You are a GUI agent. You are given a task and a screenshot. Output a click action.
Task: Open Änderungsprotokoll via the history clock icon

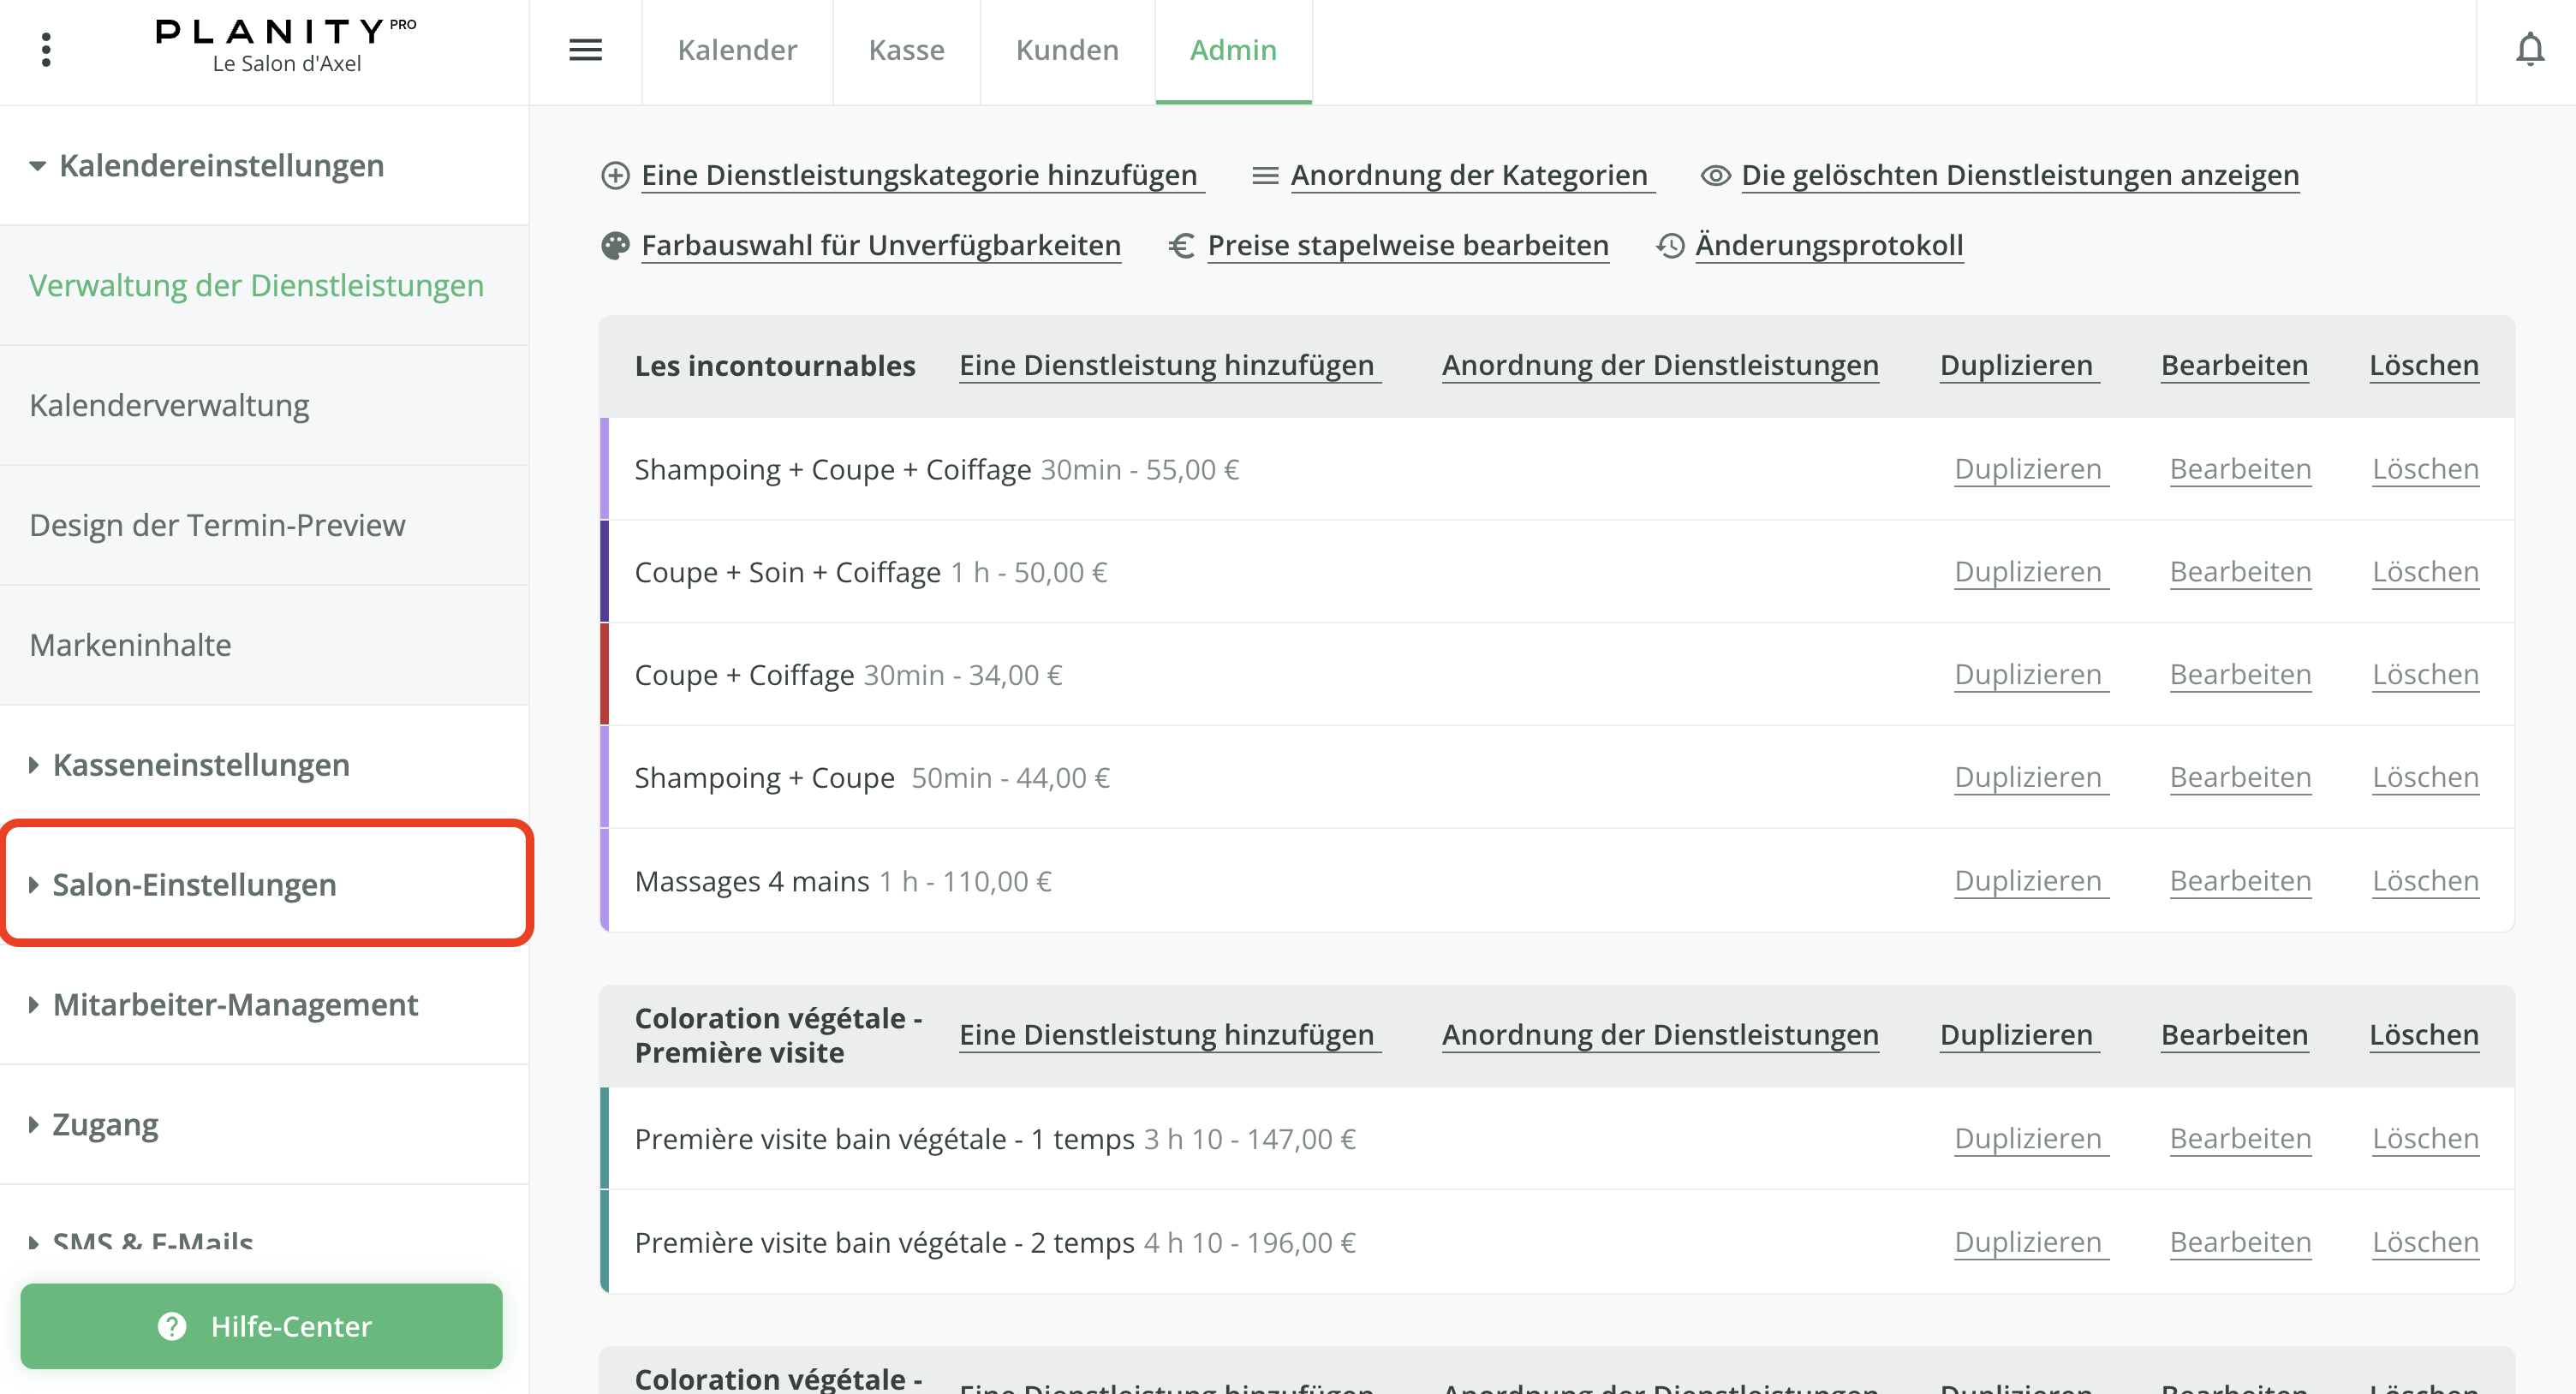click(x=1669, y=245)
